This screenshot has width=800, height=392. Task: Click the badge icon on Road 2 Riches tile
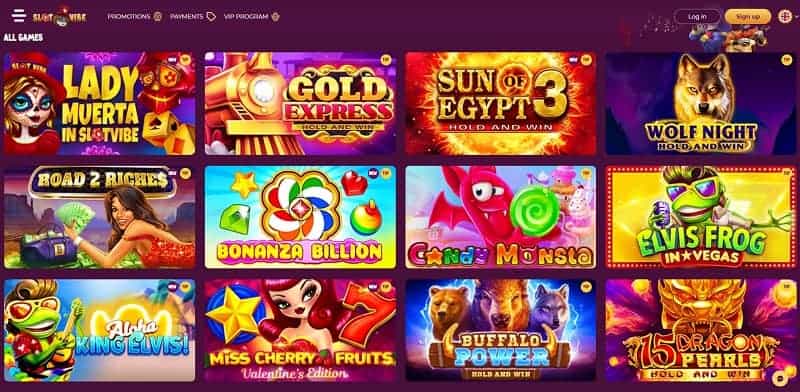(x=185, y=174)
